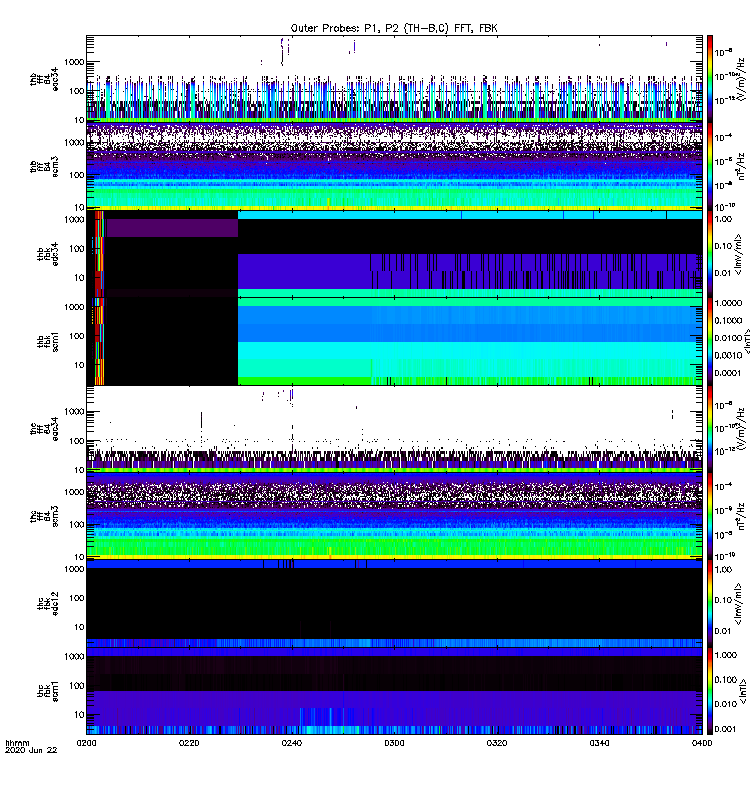Click the 'thc fff 64 eac34' panel label
Screen dimensions: 750x800
[x=44, y=429]
